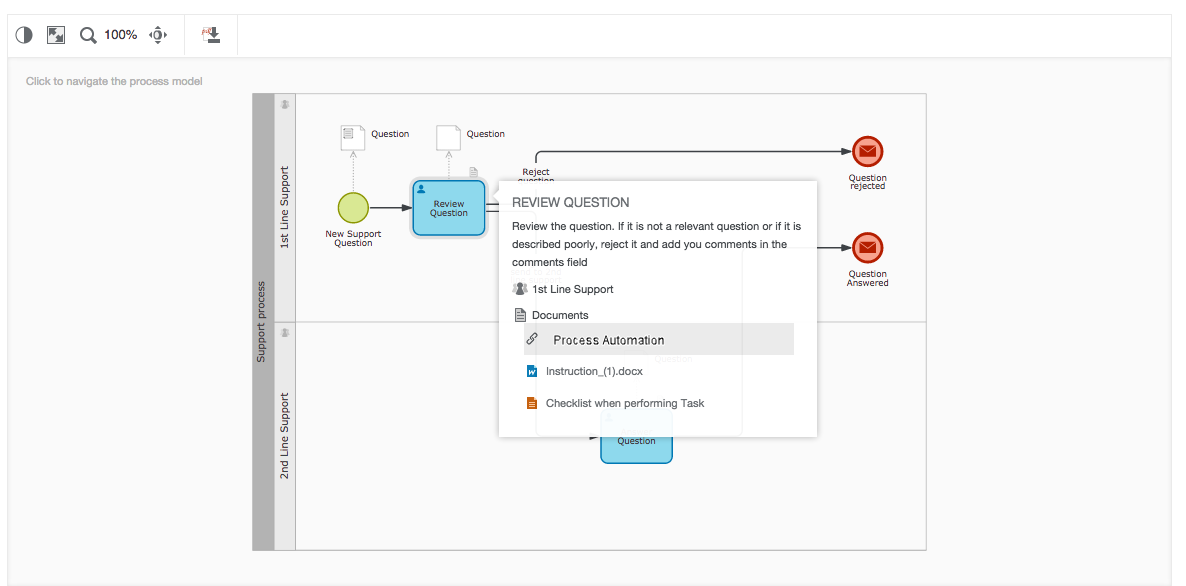Open Checklist when performing Task
1186x586 pixels.
tap(624, 403)
